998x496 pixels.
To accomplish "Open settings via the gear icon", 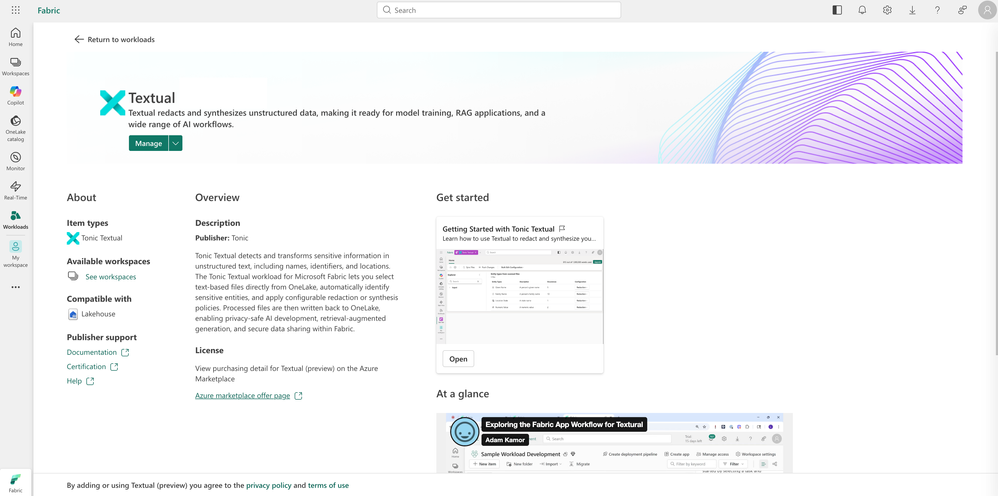I will (887, 10).
